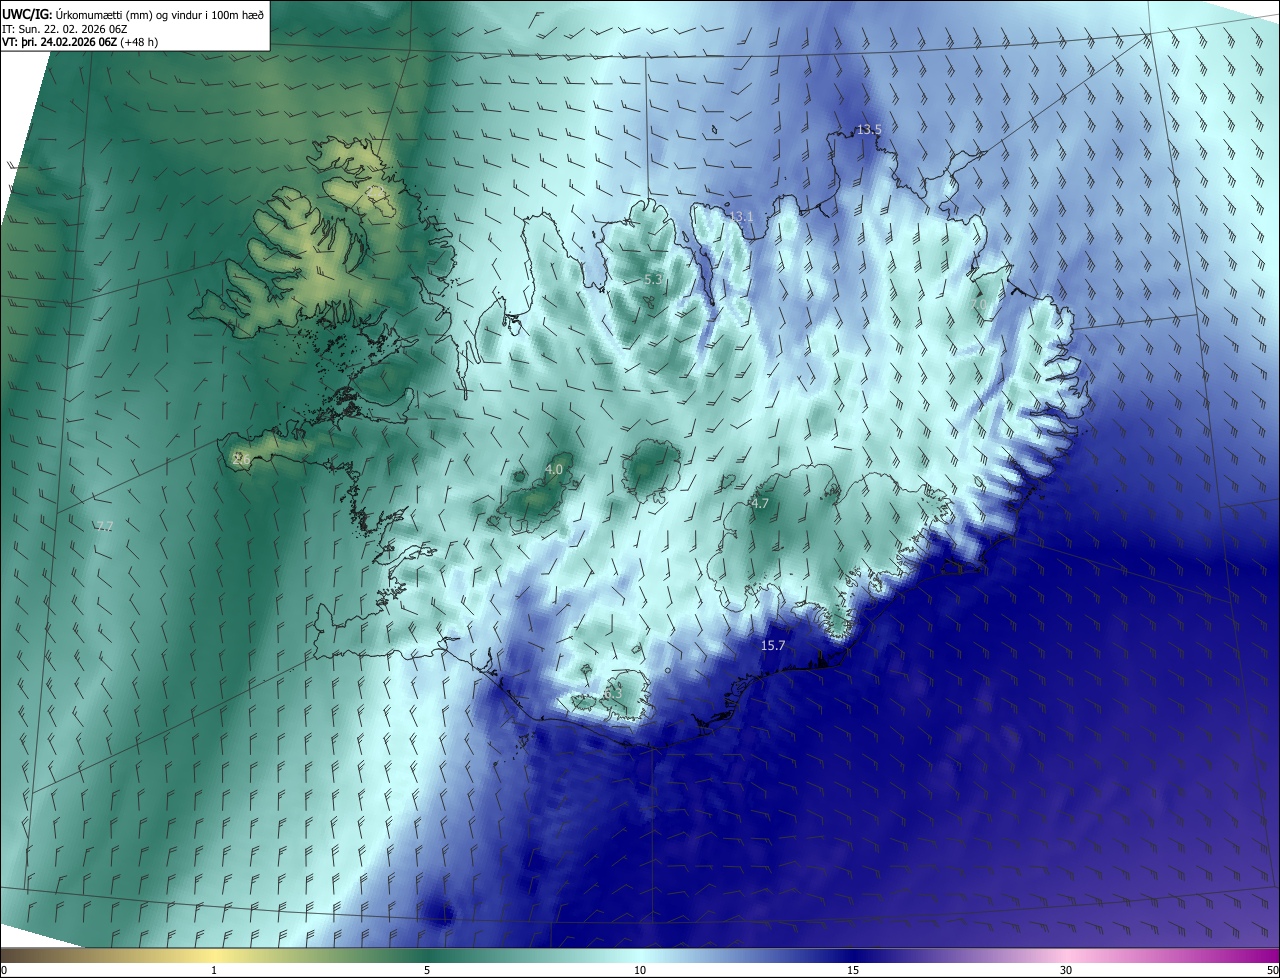The image size is (1280, 978).
Task: Click the 5.3 precipitation value label
Action: click(652, 280)
